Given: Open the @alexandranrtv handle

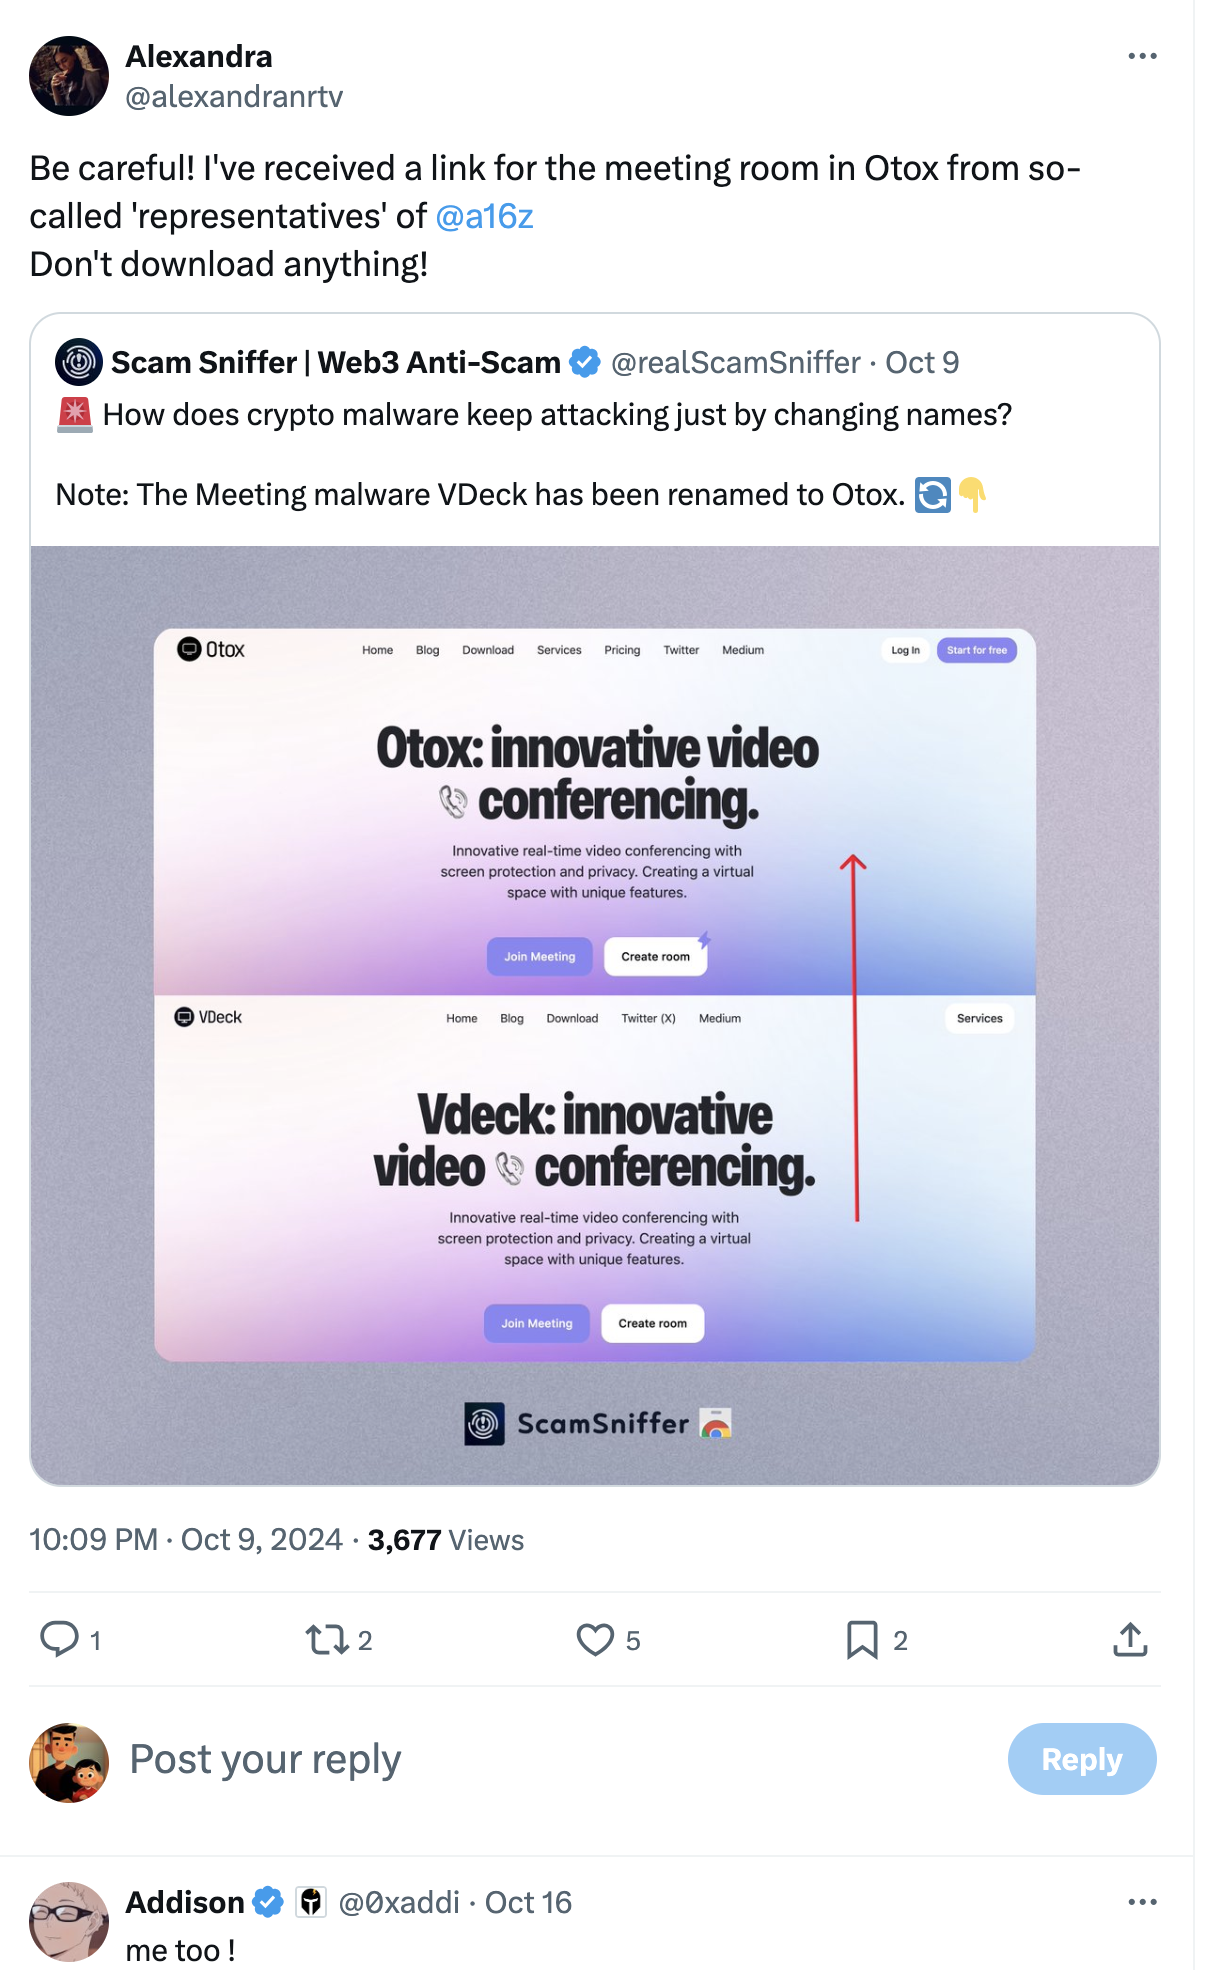Looking at the screenshot, I should coord(234,96).
